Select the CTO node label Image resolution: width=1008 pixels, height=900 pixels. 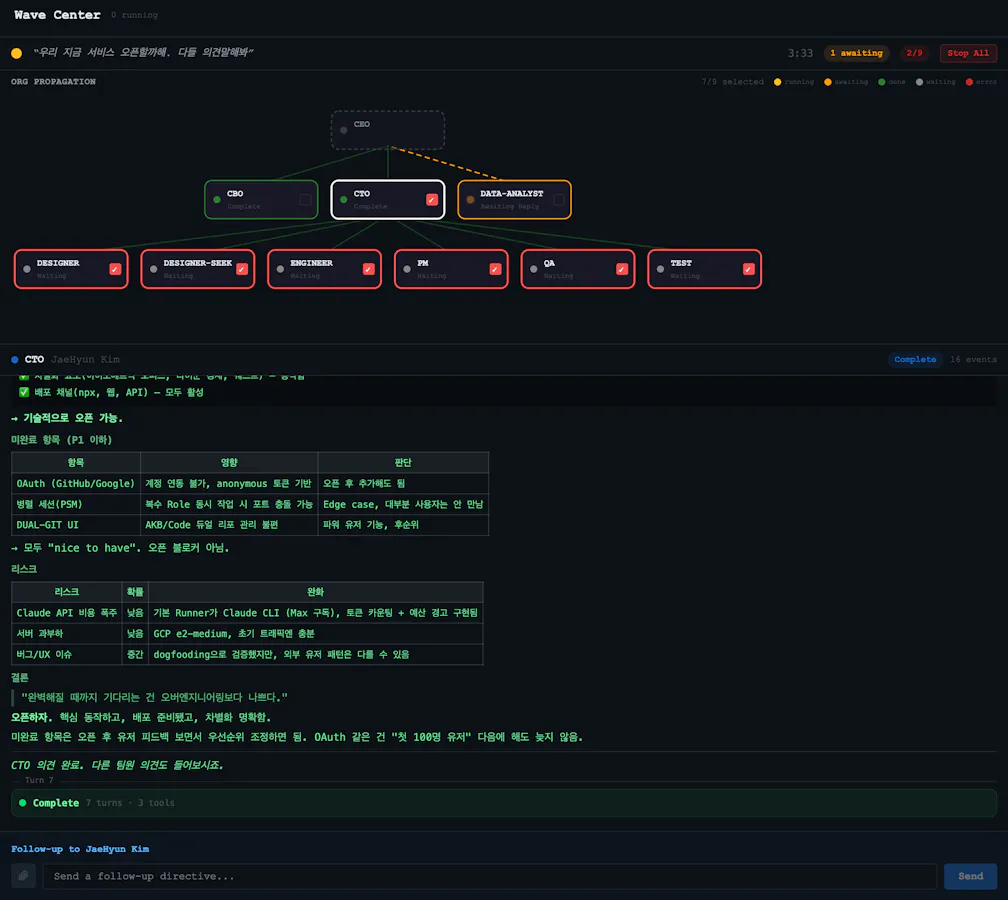(362, 194)
